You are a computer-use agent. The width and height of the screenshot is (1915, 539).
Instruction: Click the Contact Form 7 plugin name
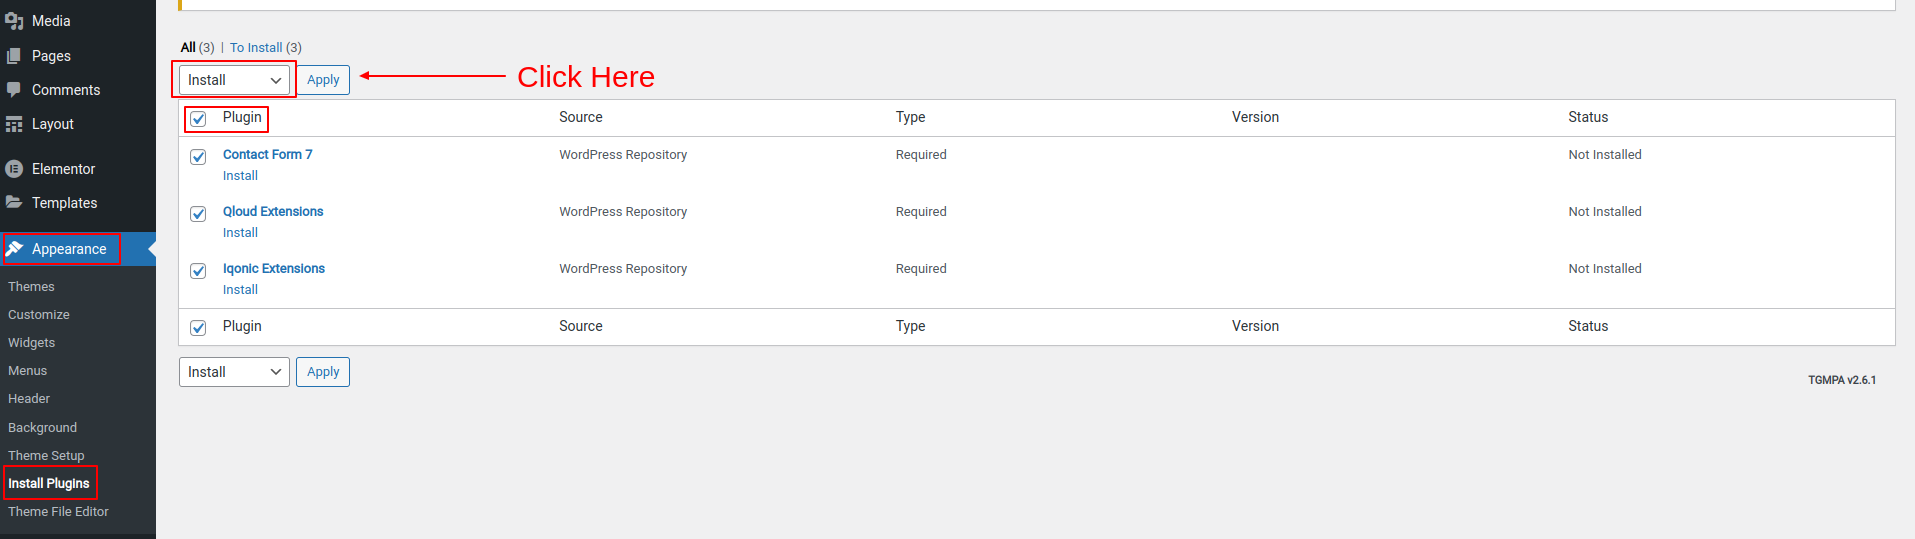tap(267, 155)
